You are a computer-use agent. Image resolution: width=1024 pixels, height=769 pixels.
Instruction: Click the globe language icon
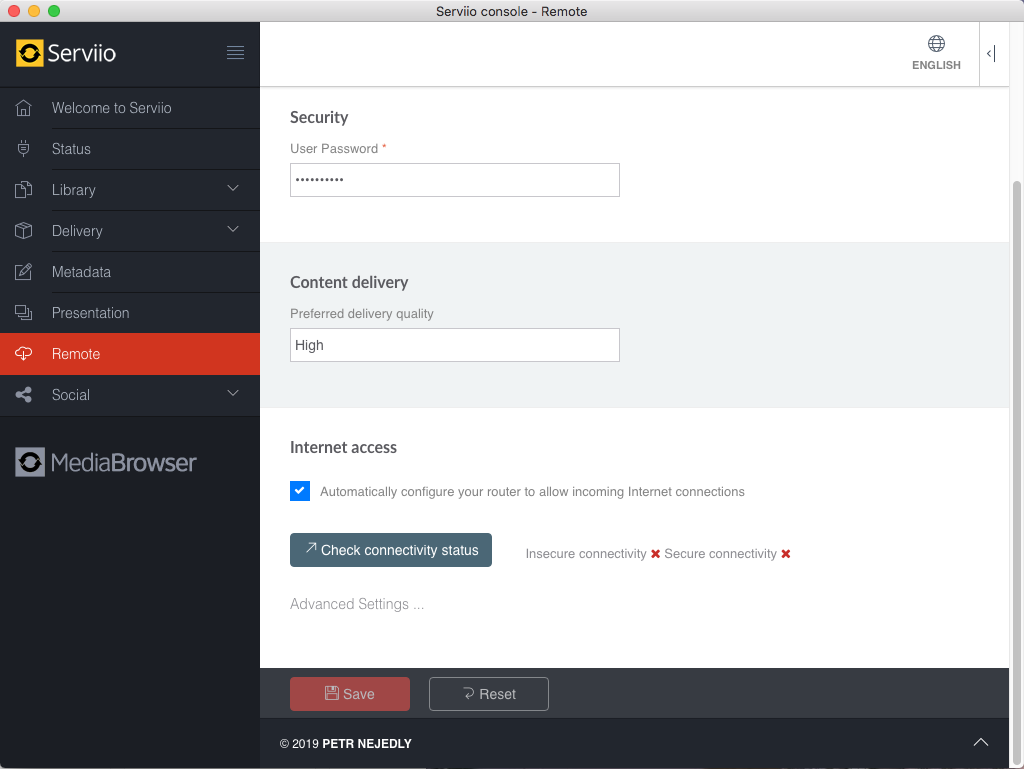click(936, 44)
